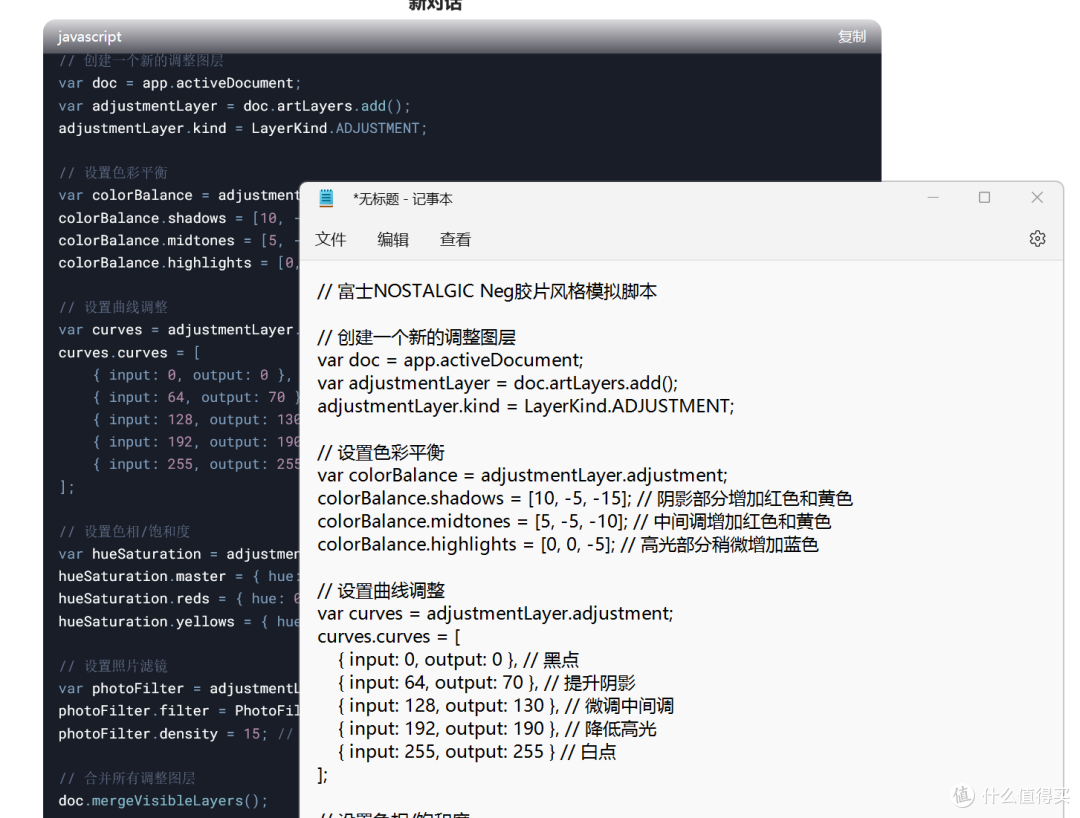Click Notepad line adjustmentLayer.kind = LayerKind.ADJUSTMENT;
The image size is (1080, 818).
[x=526, y=406]
